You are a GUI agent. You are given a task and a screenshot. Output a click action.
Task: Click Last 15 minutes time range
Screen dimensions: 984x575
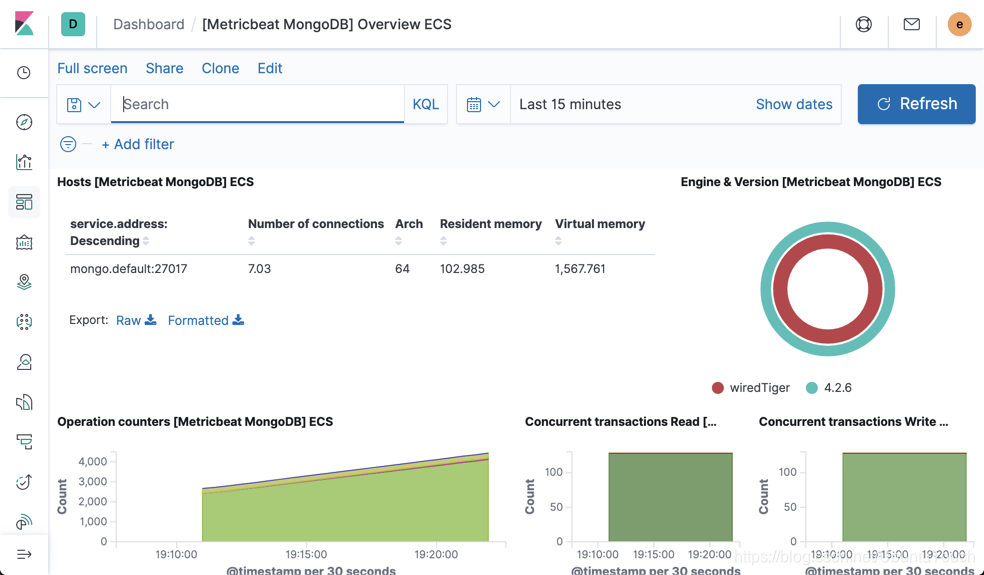(570, 104)
